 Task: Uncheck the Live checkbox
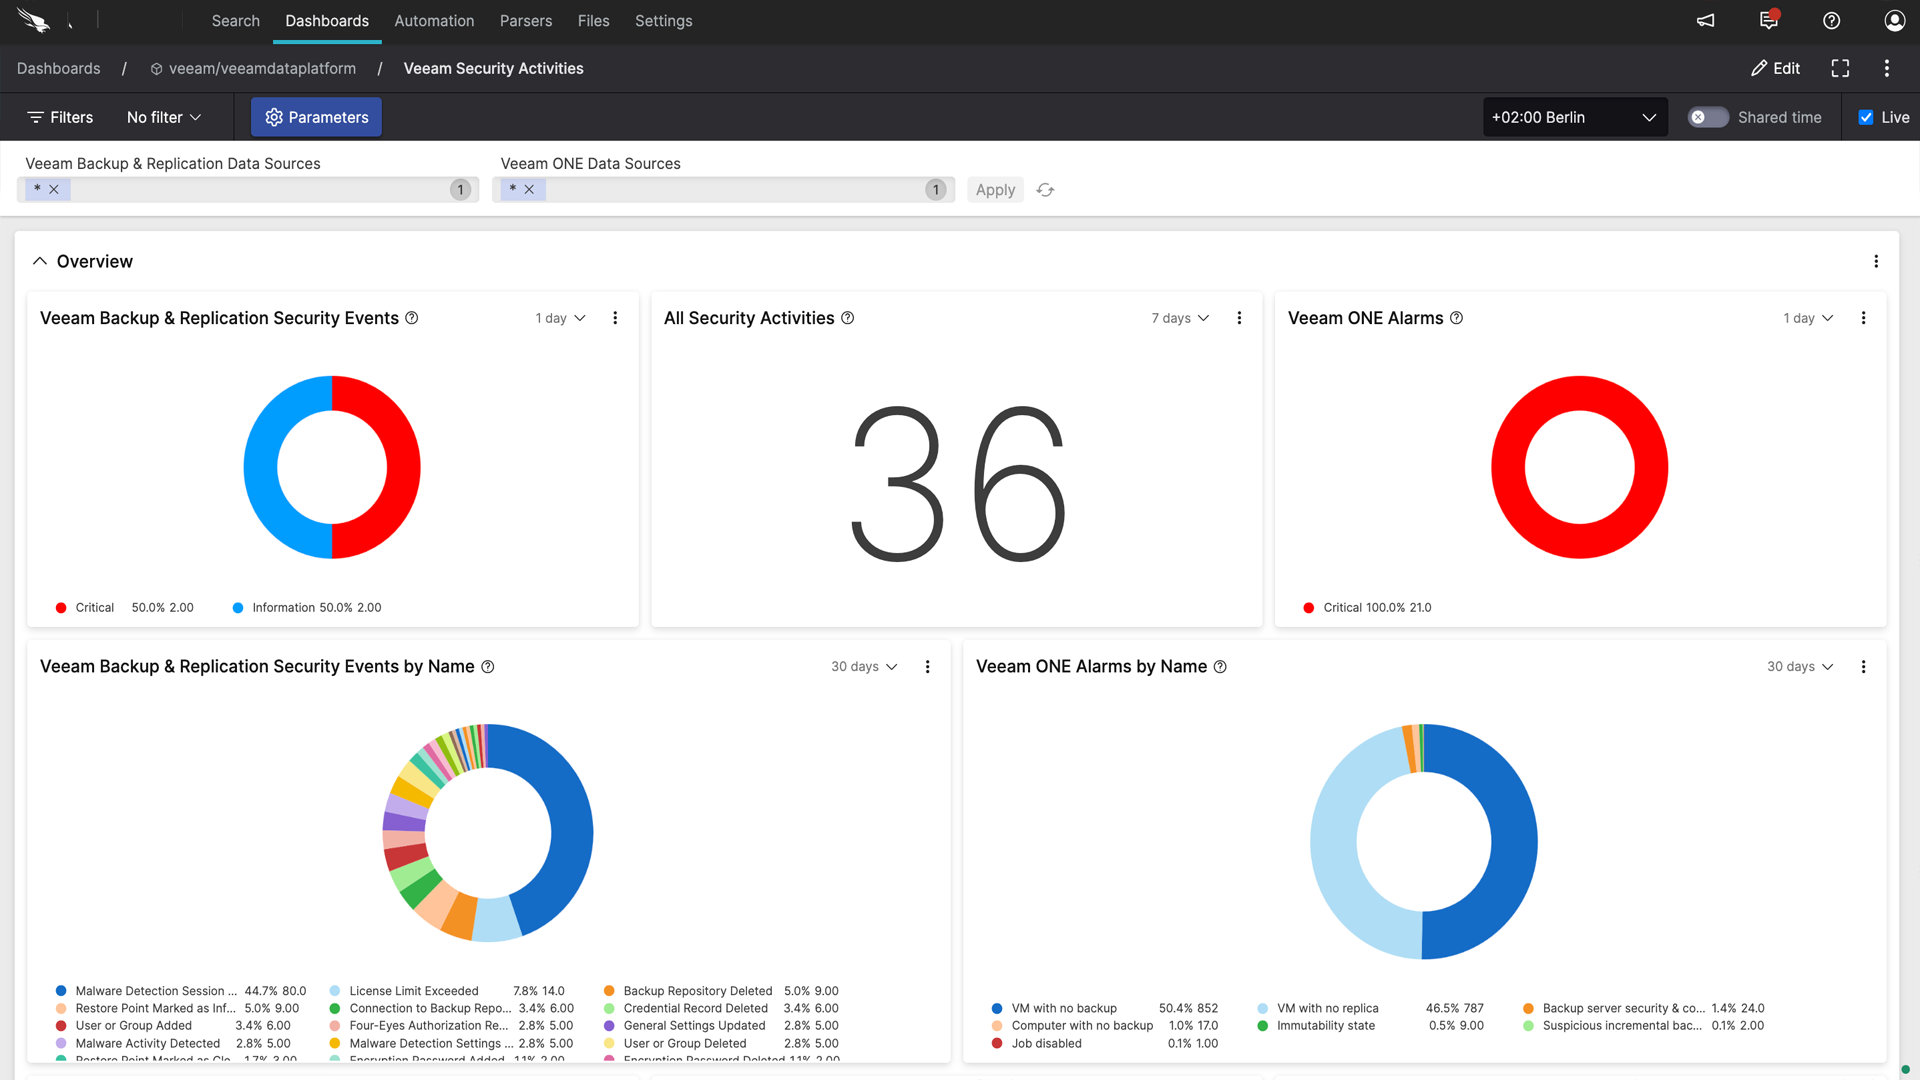point(1866,117)
